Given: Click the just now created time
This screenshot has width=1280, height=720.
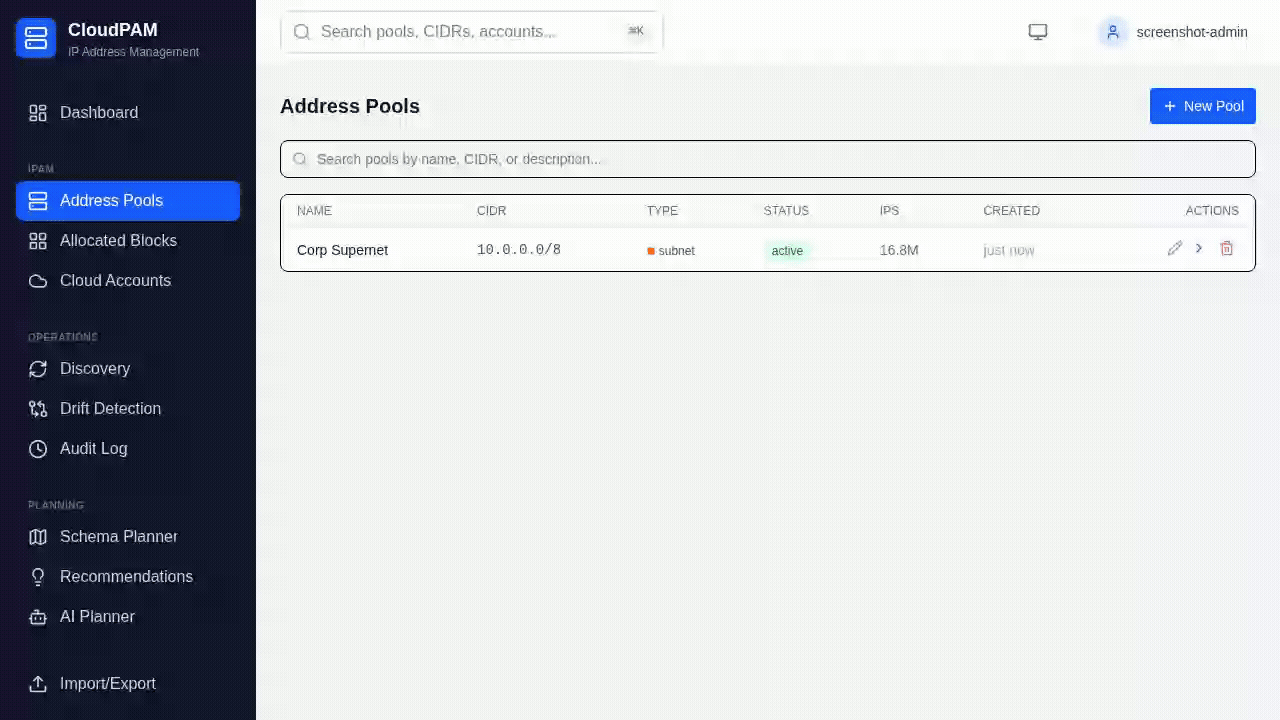Looking at the screenshot, I should (x=1009, y=250).
